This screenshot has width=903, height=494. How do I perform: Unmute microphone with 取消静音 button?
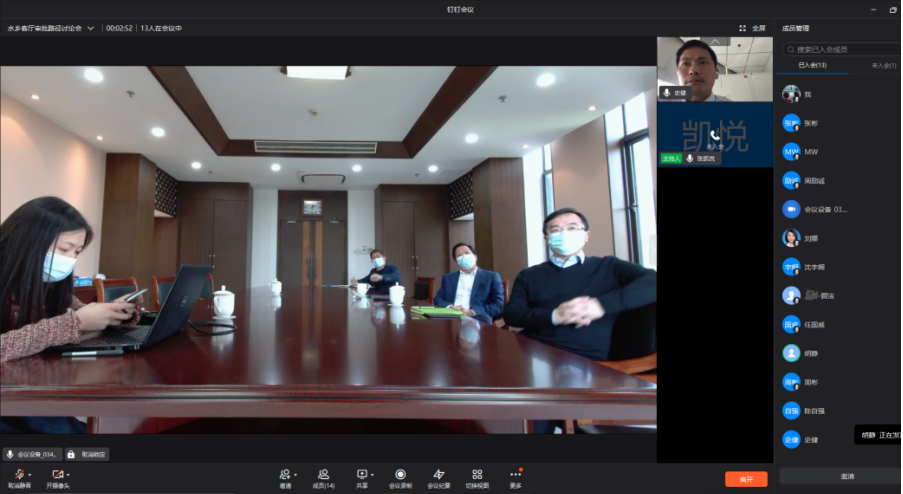pyautogui.click(x=19, y=475)
